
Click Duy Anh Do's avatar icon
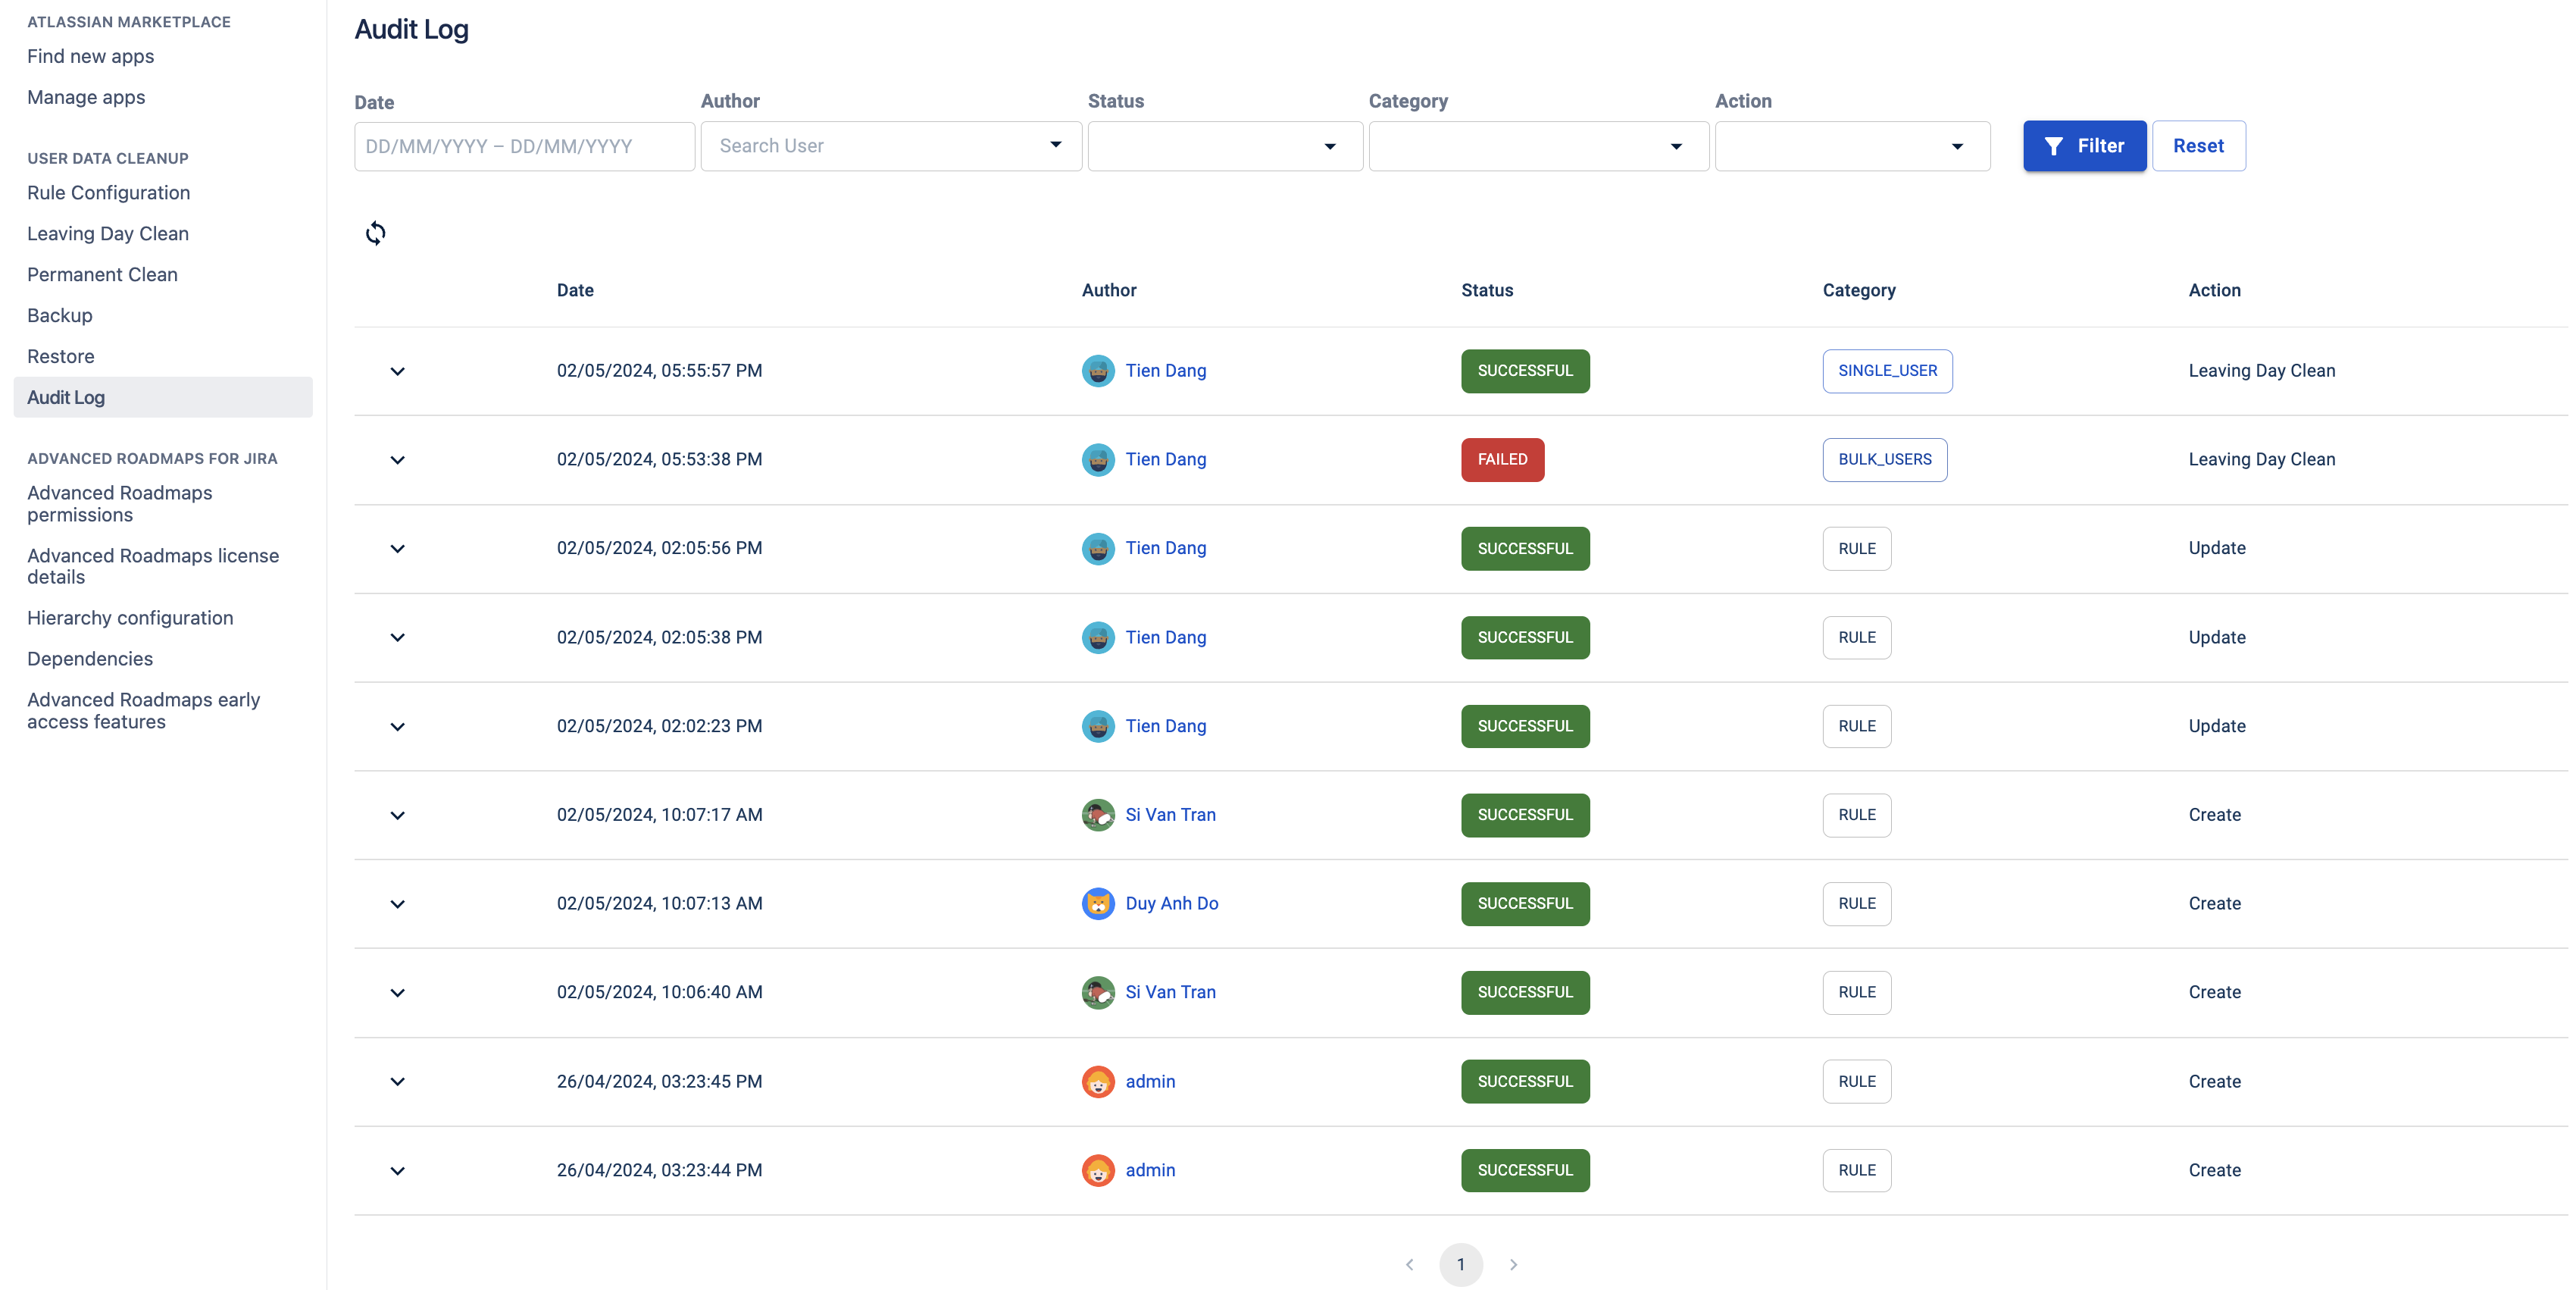coord(1098,903)
